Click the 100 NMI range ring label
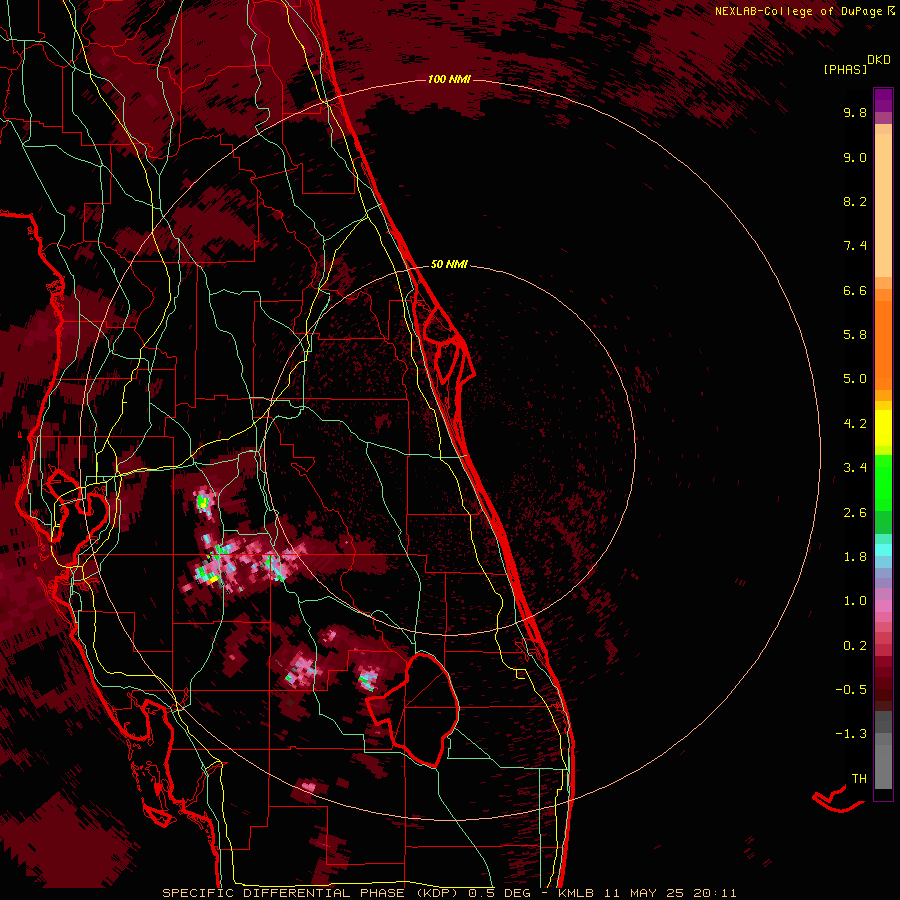The height and width of the screenshot is (900, 900). [x=449, y=79]
